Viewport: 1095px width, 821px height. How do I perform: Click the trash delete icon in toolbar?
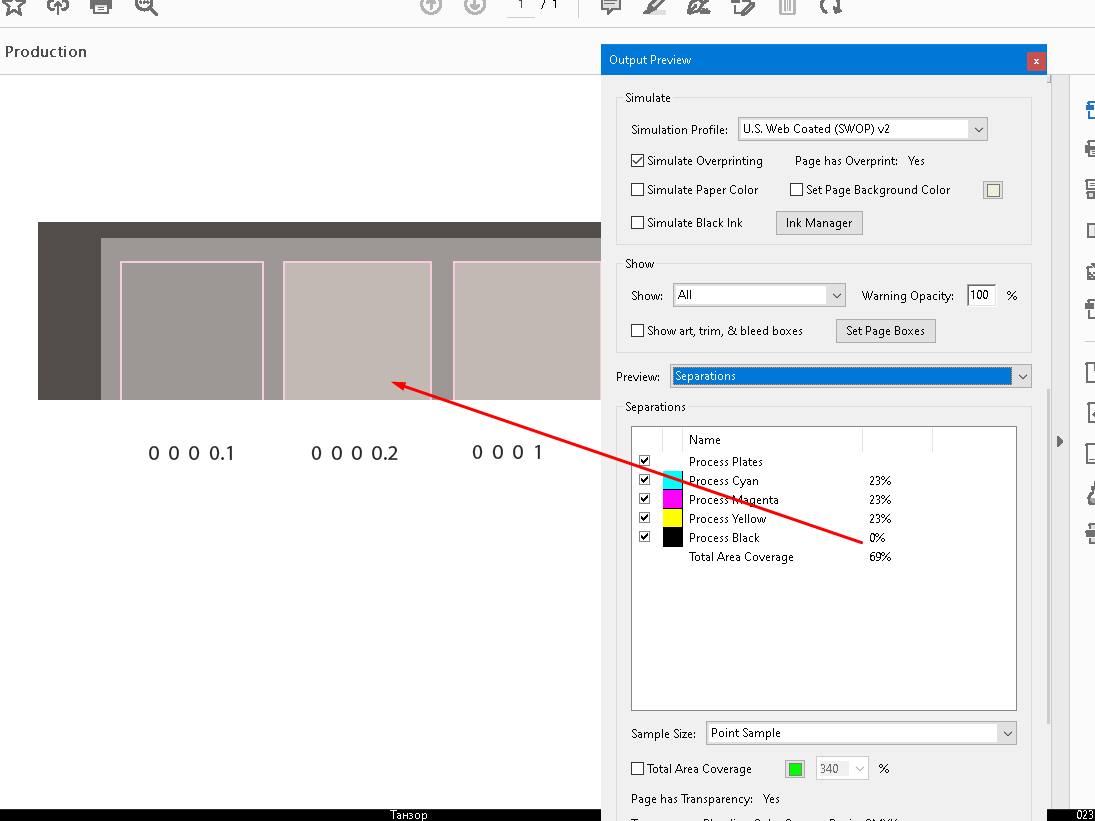click(787, 6)
